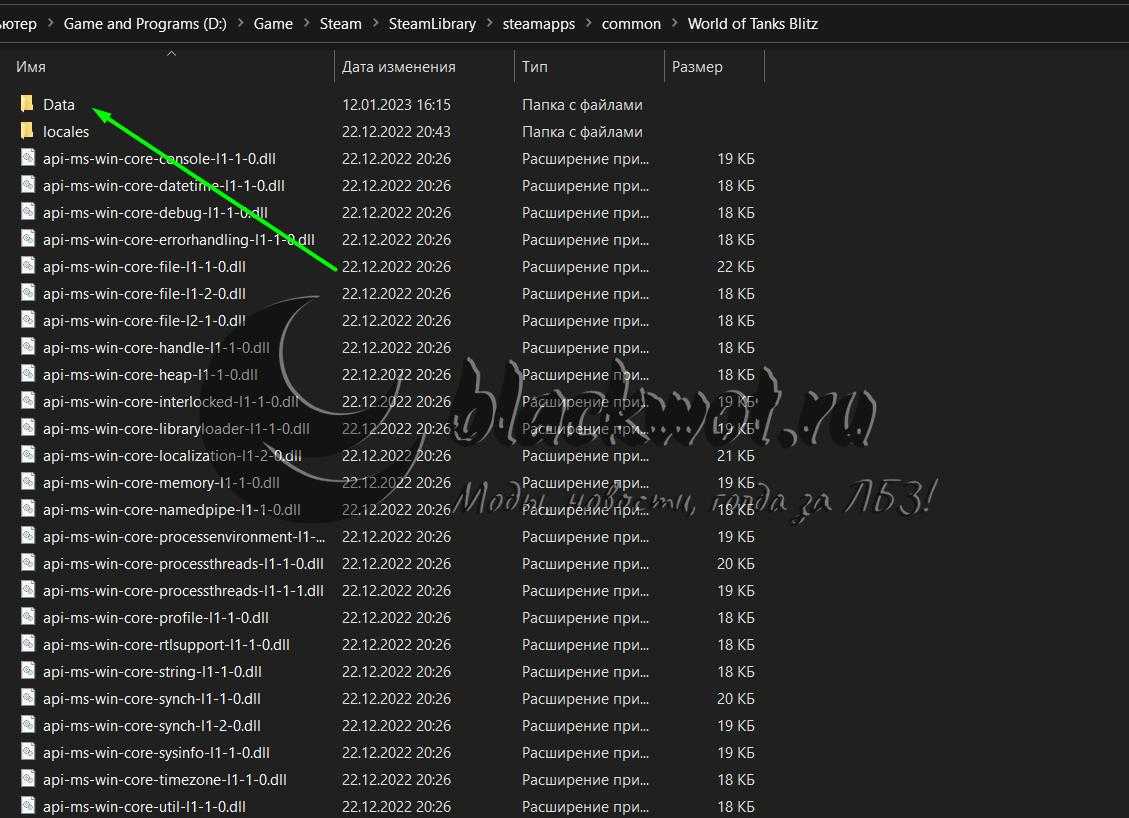
Task: Select the file name api-ms-win-core-timezone-l1-1-0.dll
Action: tap(165, 780)
